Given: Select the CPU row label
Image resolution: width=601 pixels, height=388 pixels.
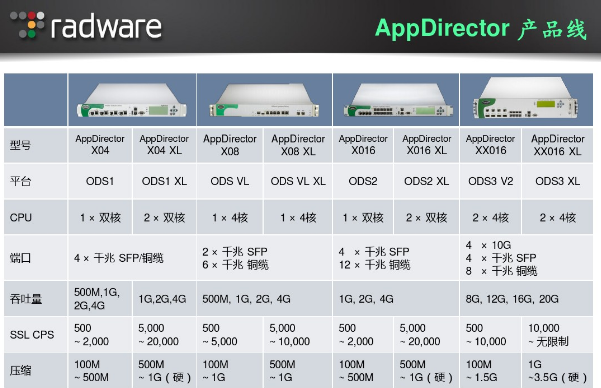Looking at the screenshot, I should pos(21,217).
